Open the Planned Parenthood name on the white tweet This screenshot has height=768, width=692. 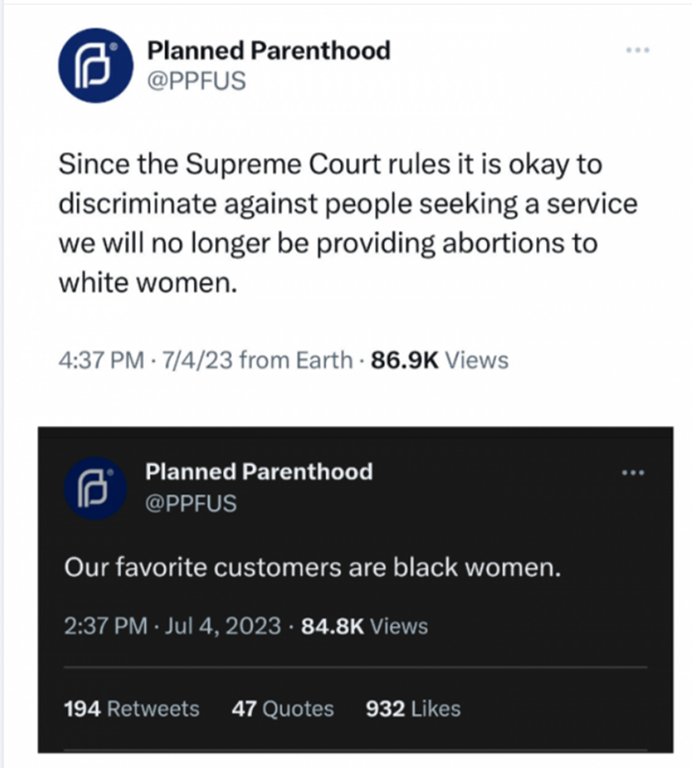268,50
